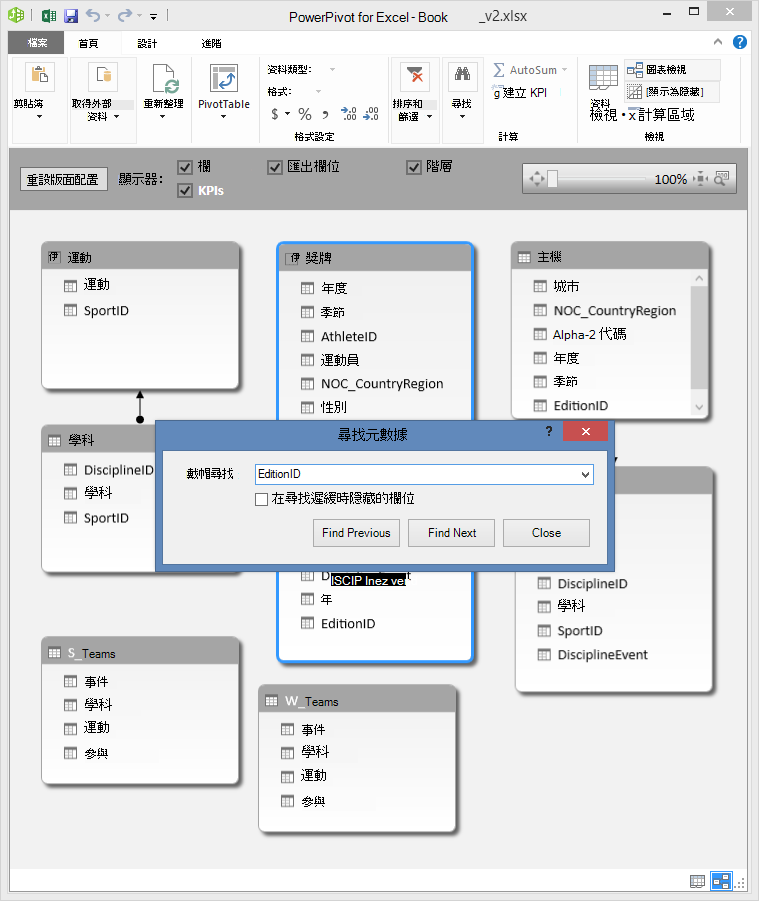Click the Save icon in title bar
The image size is (759, 901).
71,16
